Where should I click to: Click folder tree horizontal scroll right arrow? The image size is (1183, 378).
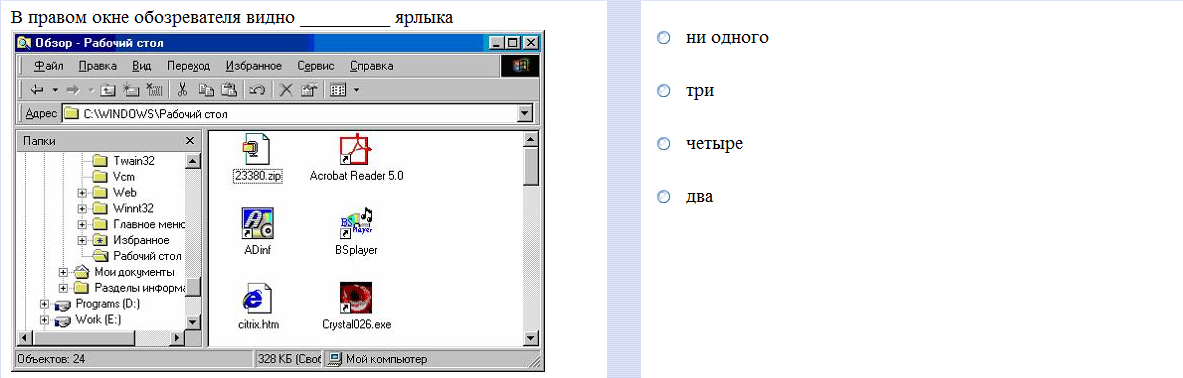[x=178, y=337]
